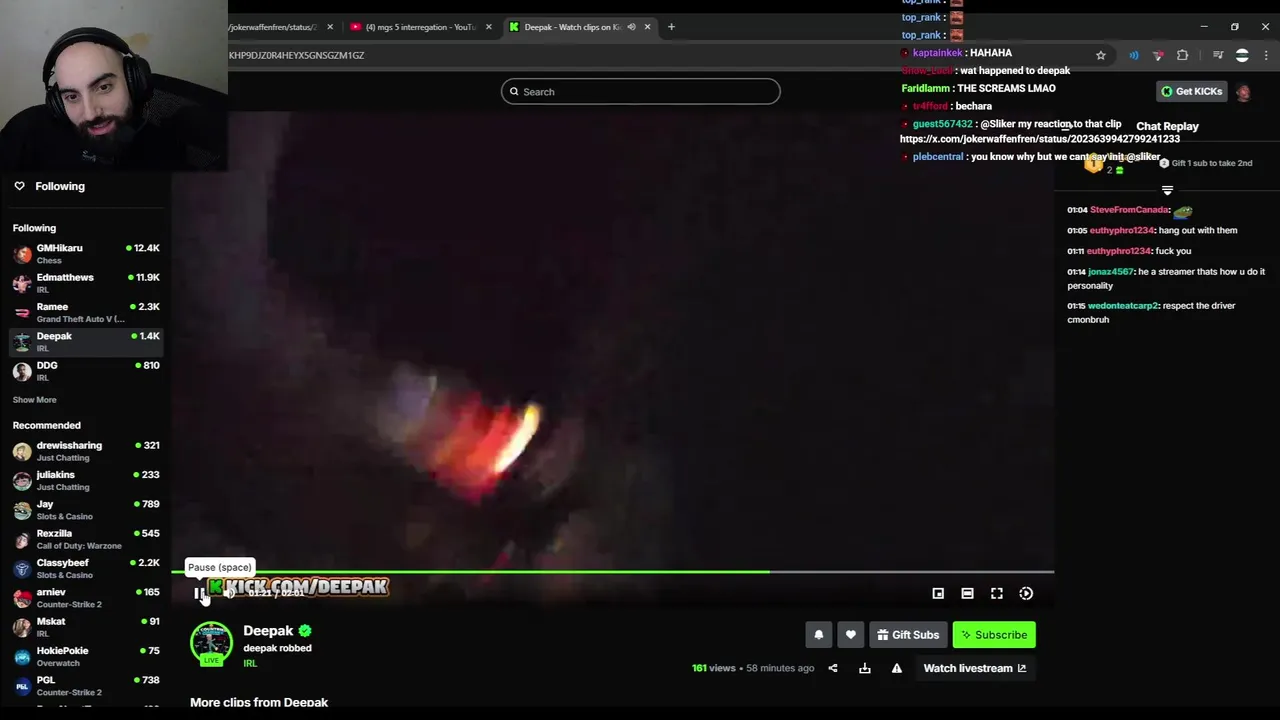Open Classybeef recommended channel

(86, 568)
